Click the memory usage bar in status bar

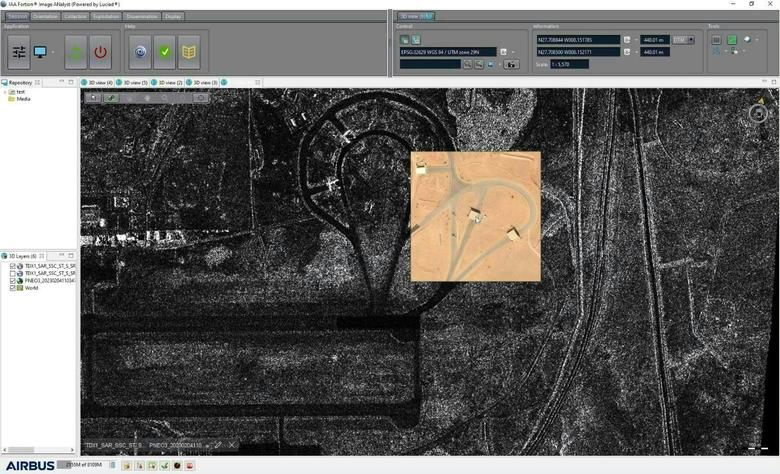84,465
